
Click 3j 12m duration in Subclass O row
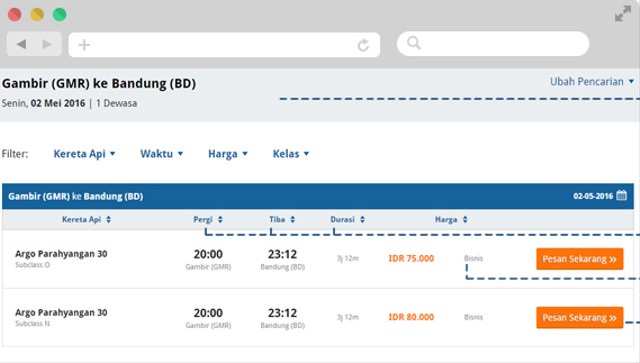[x=348, y=258]
